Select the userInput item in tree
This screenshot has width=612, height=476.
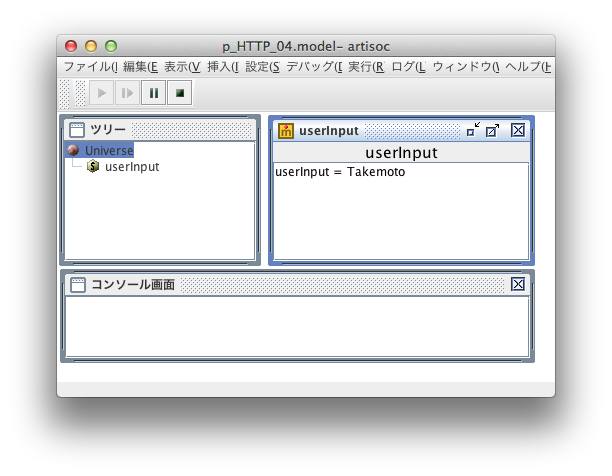point(131,167)
